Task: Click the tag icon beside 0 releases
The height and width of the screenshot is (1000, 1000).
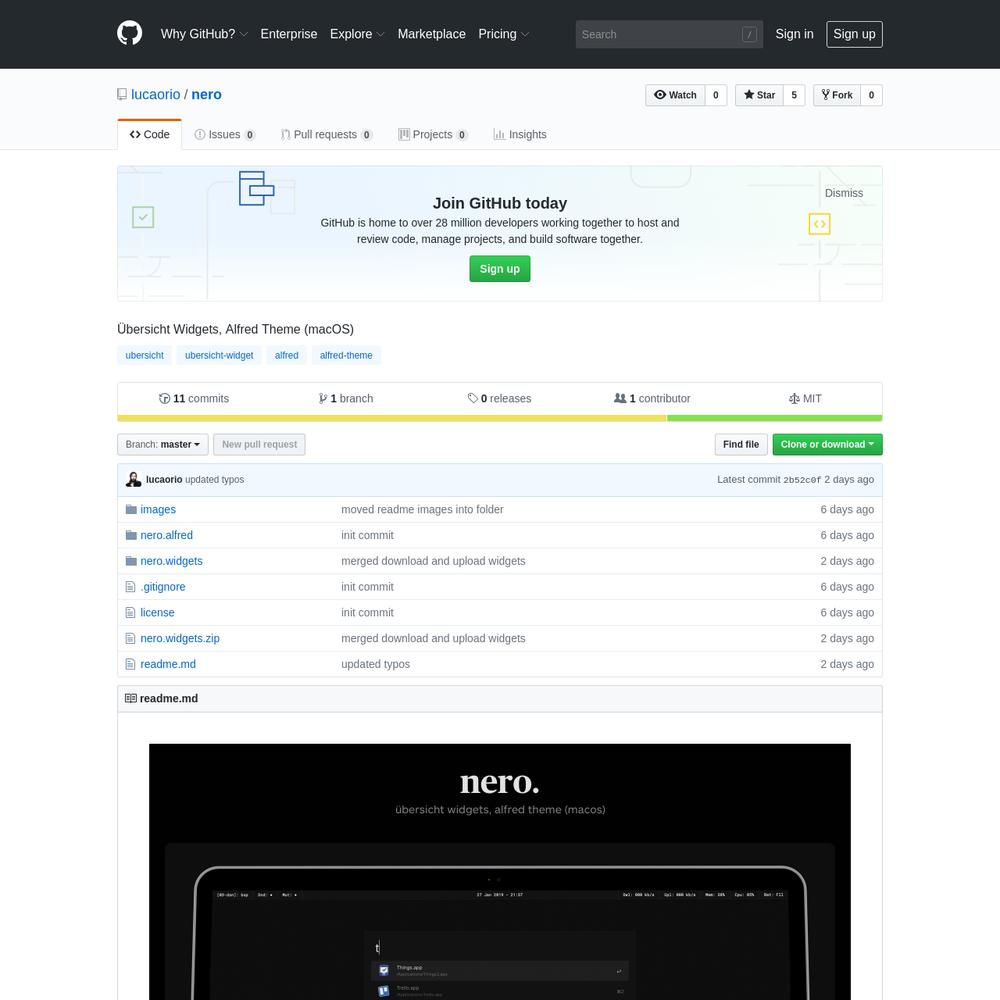Action: (x=473, y=398)
